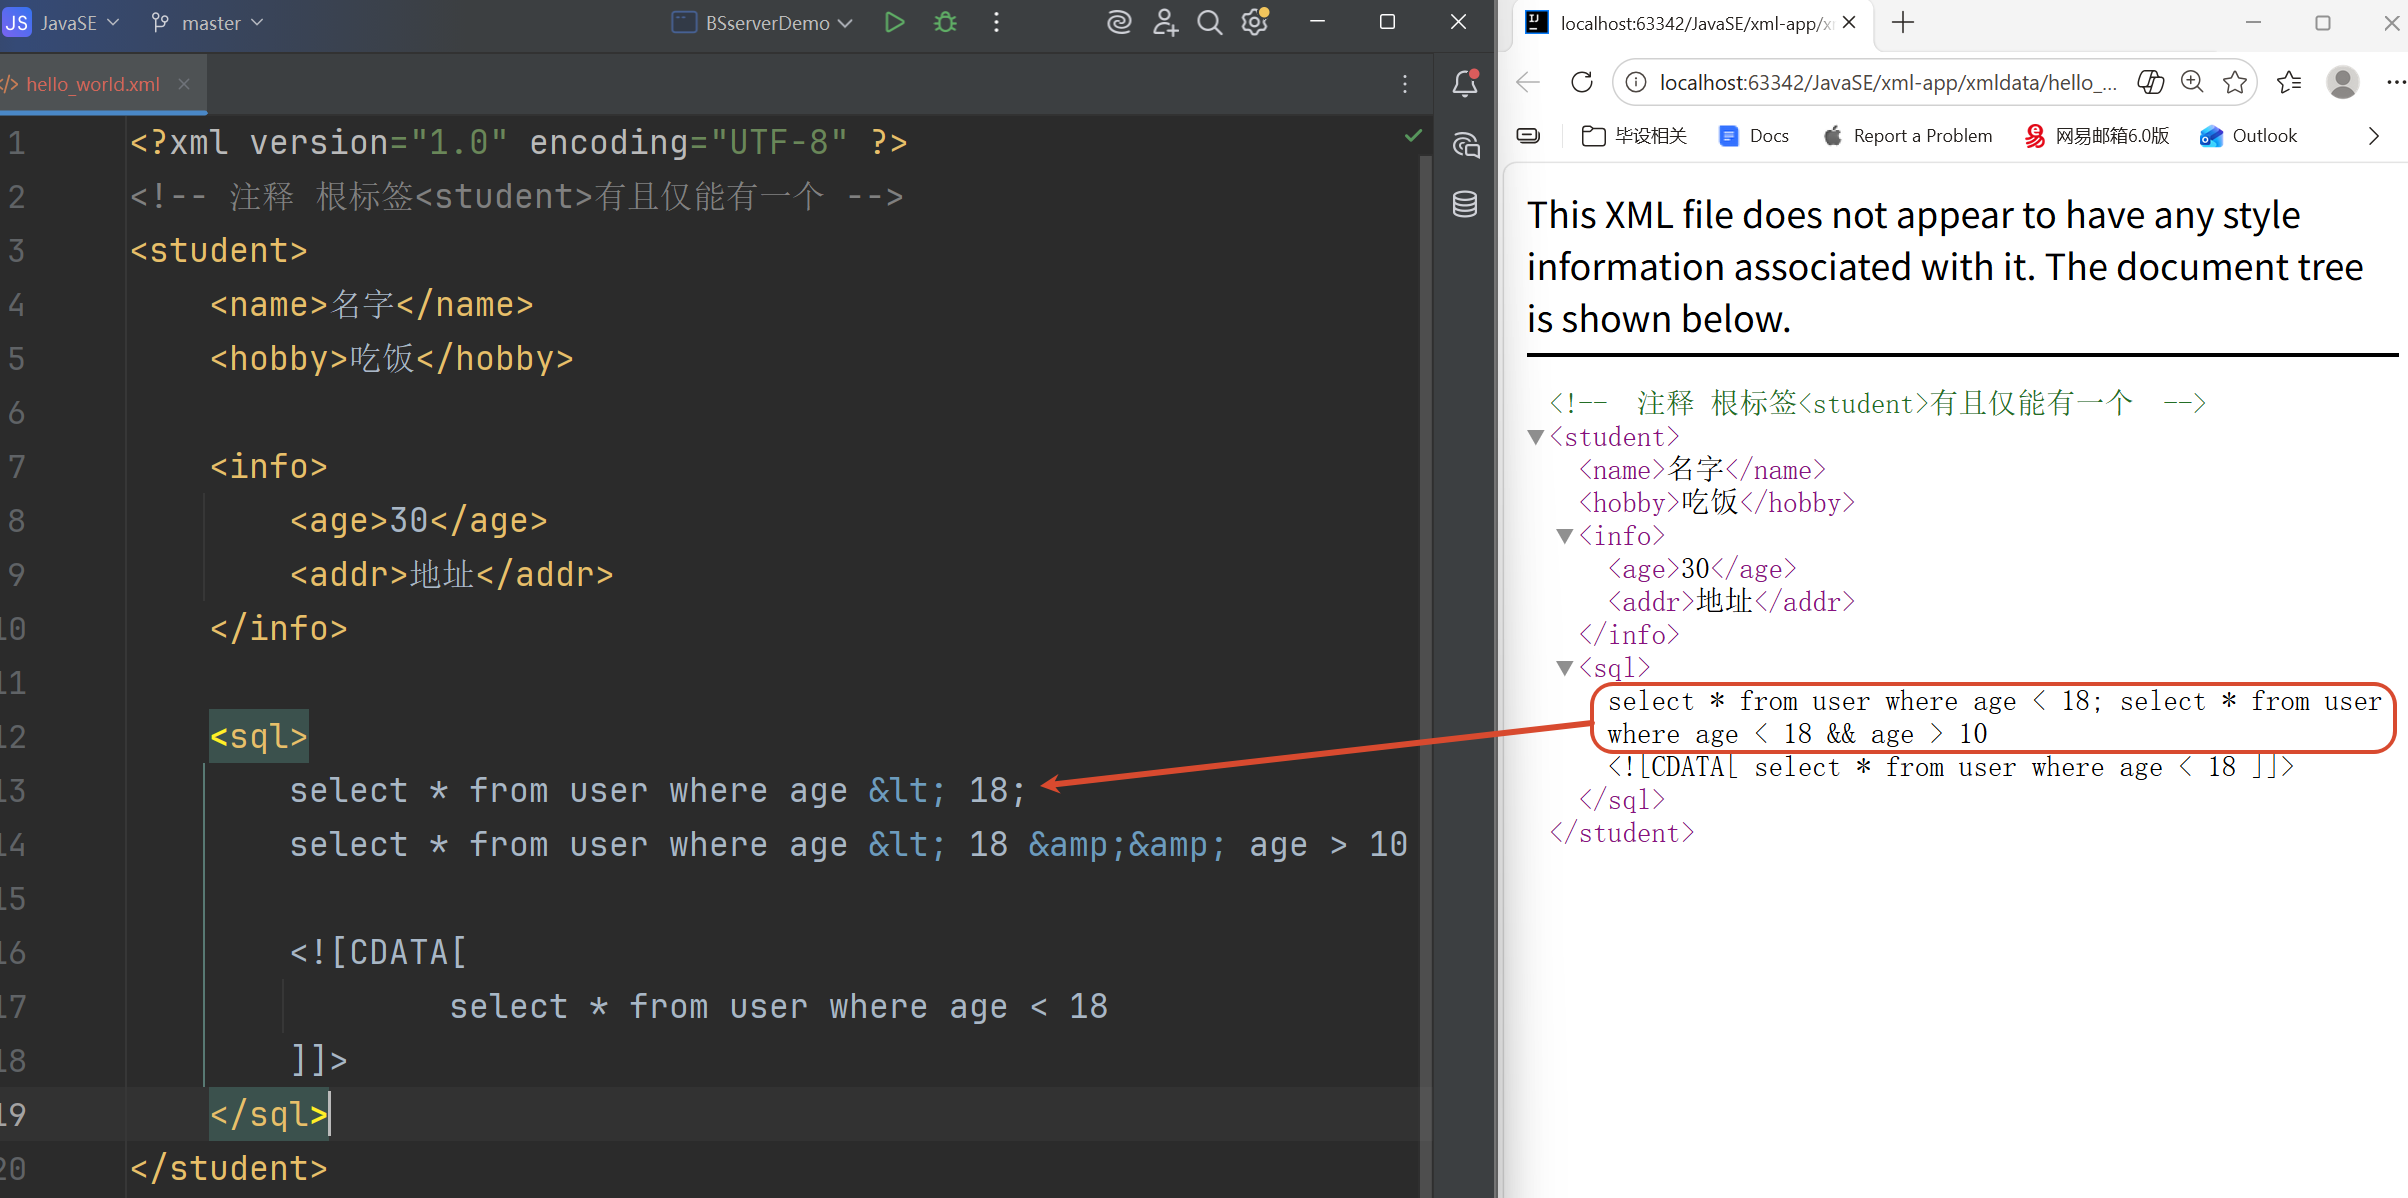
Task: Run BSserverDemo with the green play icon
Action: pos(894,22)
